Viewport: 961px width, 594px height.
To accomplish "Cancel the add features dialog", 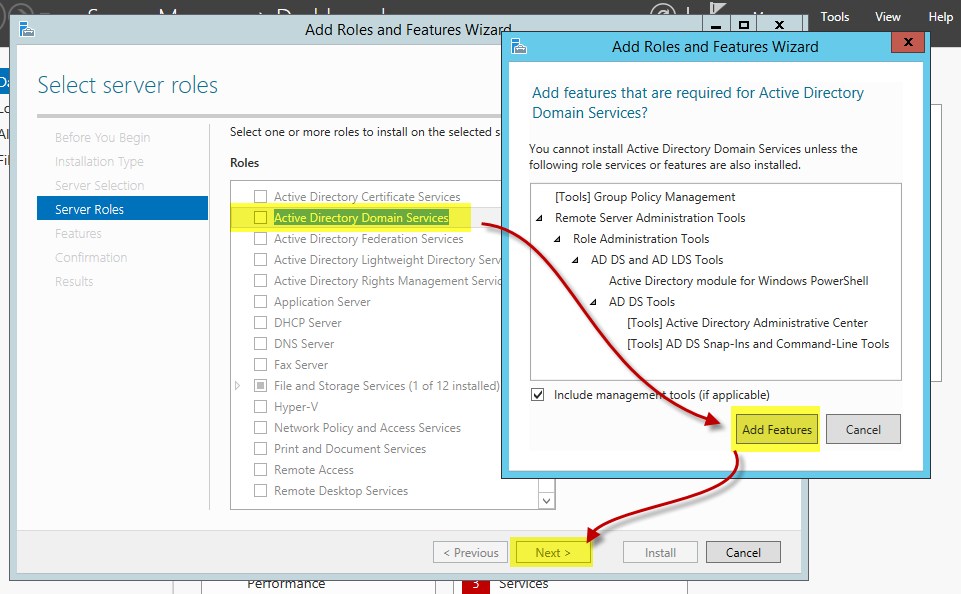I will [863, 429].
